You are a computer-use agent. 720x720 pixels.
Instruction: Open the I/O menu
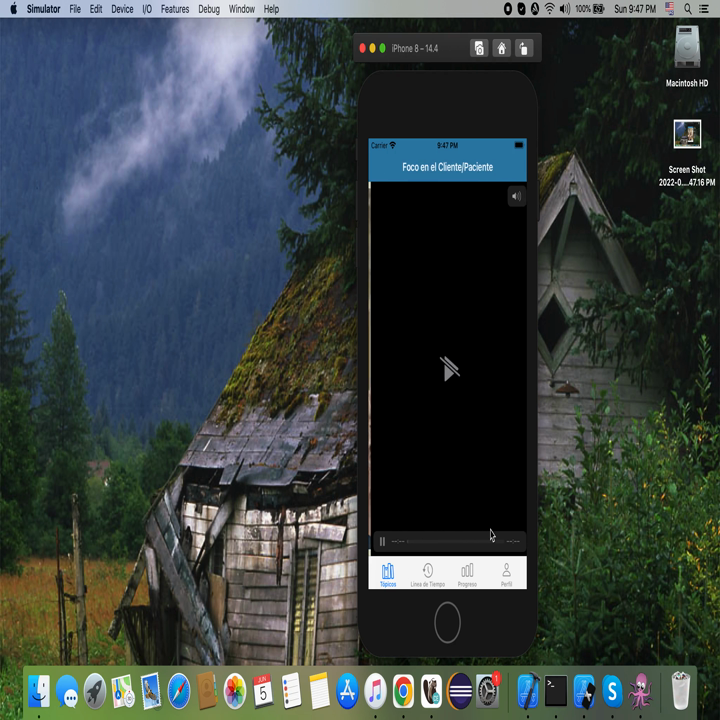click(x=147, y=9)
